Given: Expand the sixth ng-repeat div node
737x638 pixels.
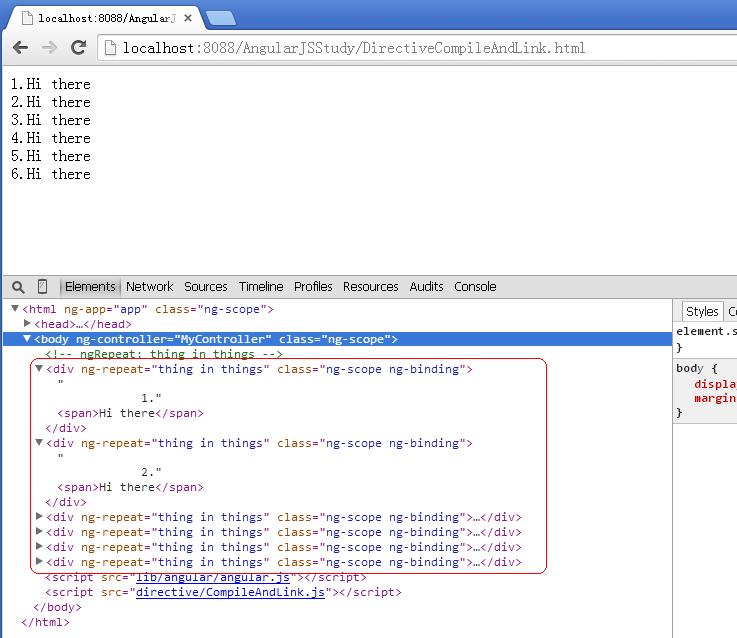Looking at the screenshot, I should click(x=39, y=561).
